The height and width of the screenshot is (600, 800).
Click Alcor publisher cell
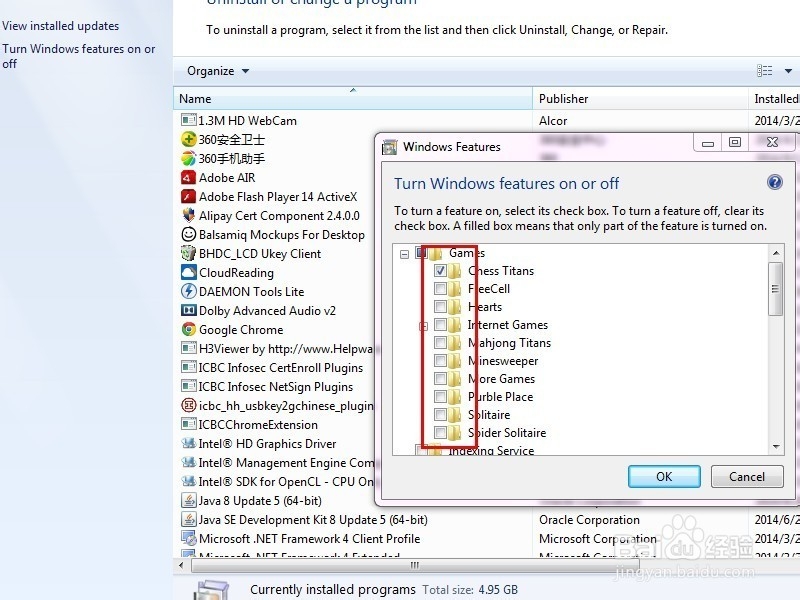(x=553, y=120)
